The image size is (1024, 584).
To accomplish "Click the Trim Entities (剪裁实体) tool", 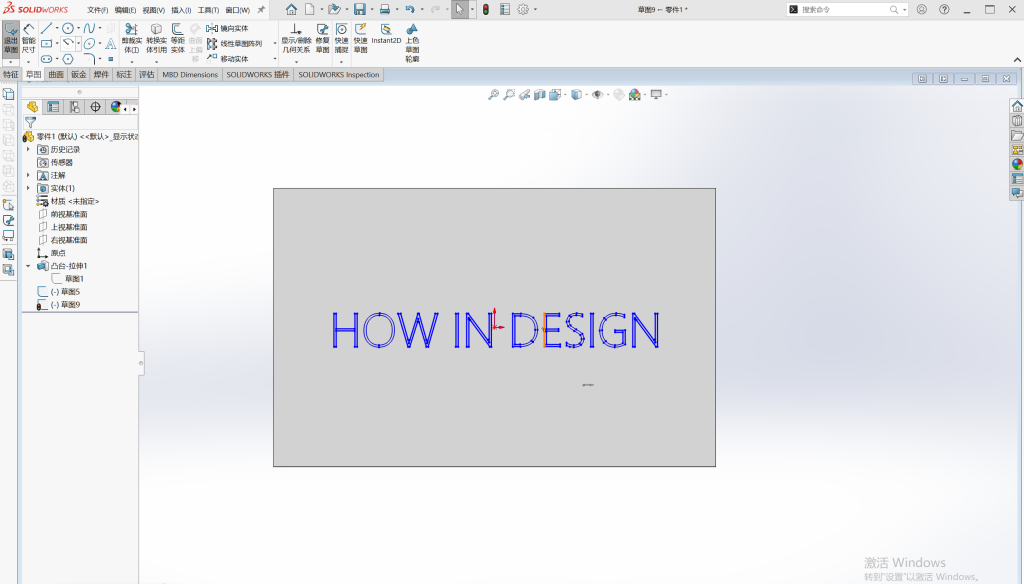I will pyautogui.click(x=131, y=39).
